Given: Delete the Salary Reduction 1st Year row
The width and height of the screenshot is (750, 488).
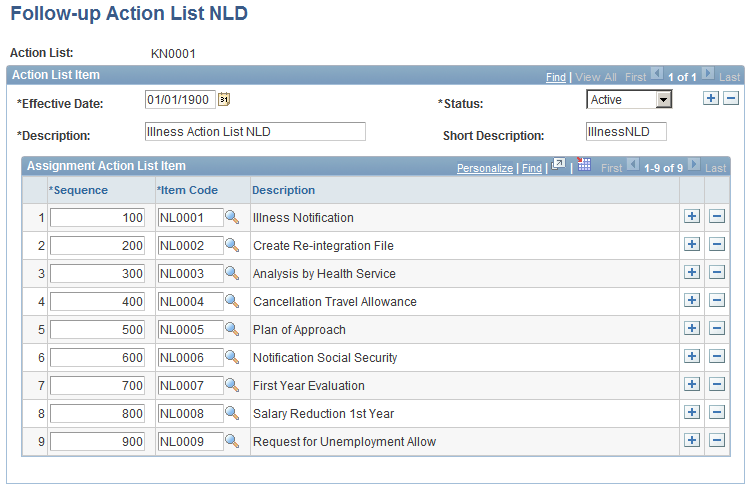Looking at the screenshot, I should [x=717, y=412].
